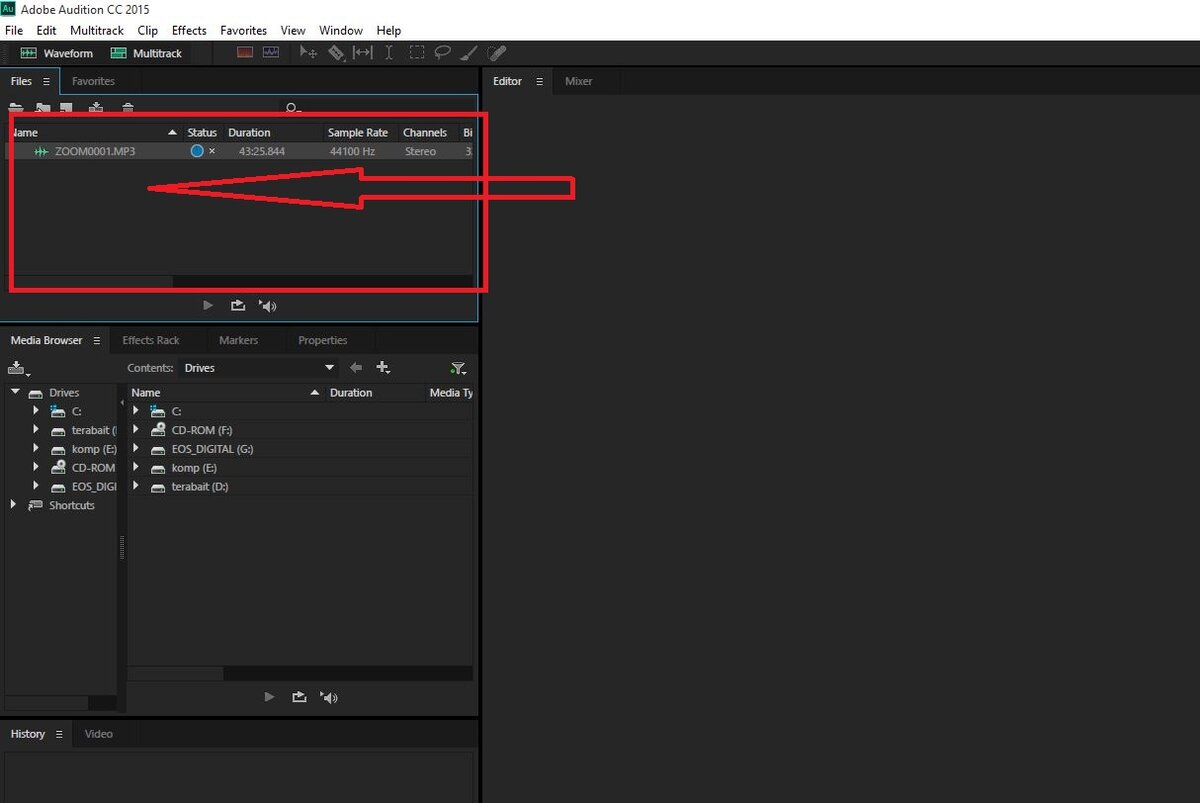Viewport: 1200px width, 803px height.
Task: Click the back arrow in Media Browser
Action: (x=355, y=368)
